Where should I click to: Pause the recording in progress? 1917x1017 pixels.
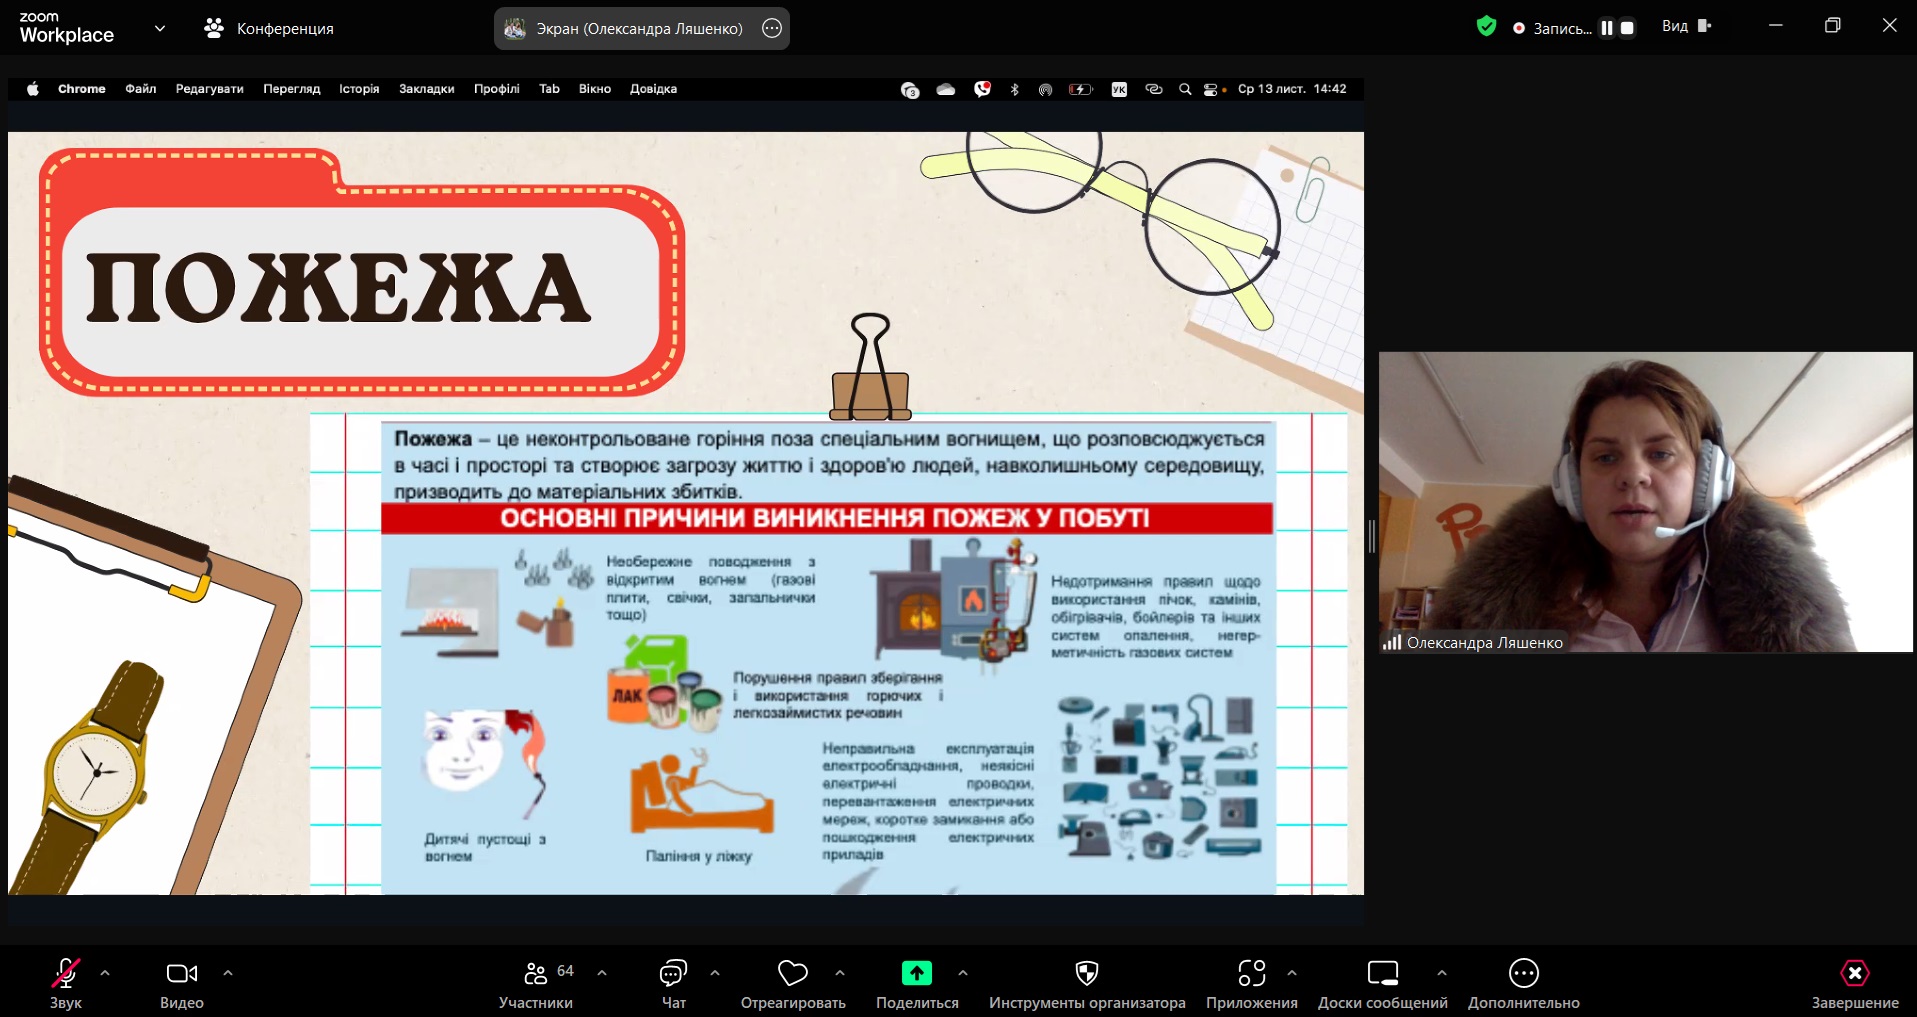click(x=1606, y=28)
